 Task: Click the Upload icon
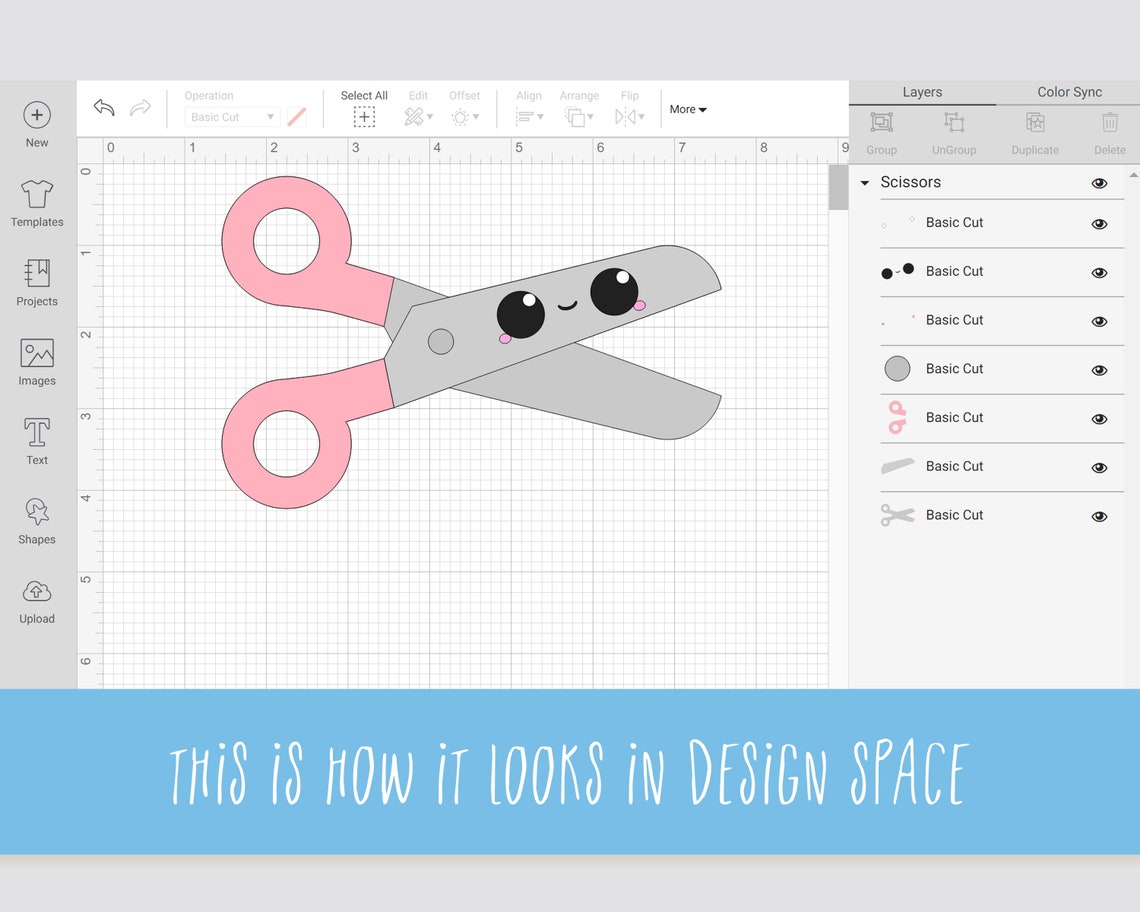tap(36, 598)
